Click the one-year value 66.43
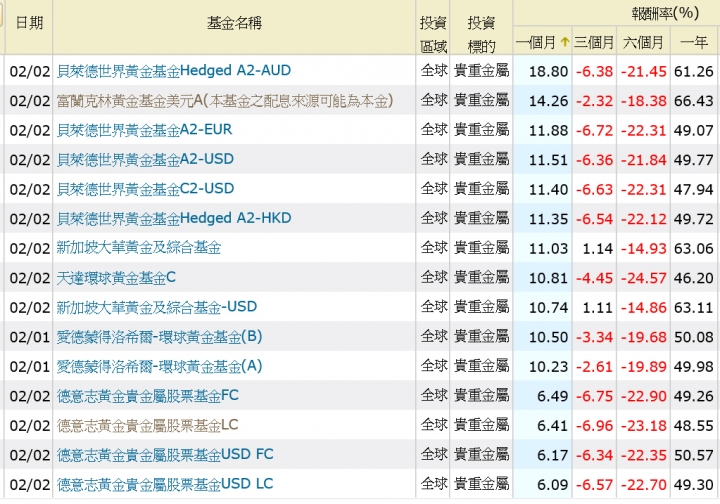720x504 pixels. coord(694,101)
